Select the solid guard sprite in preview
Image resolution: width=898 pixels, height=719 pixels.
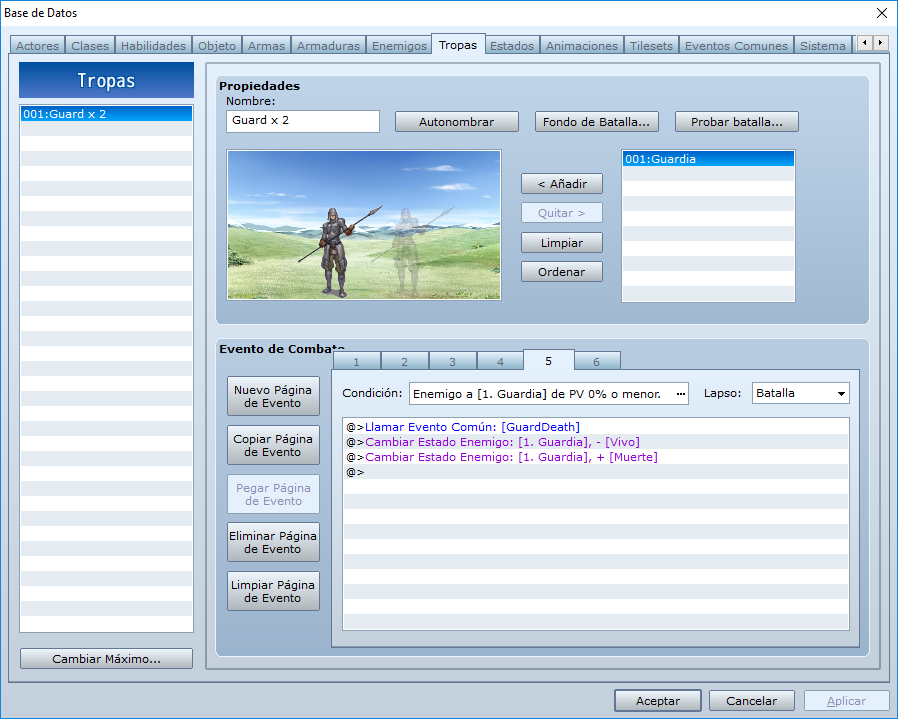point(337,252)
